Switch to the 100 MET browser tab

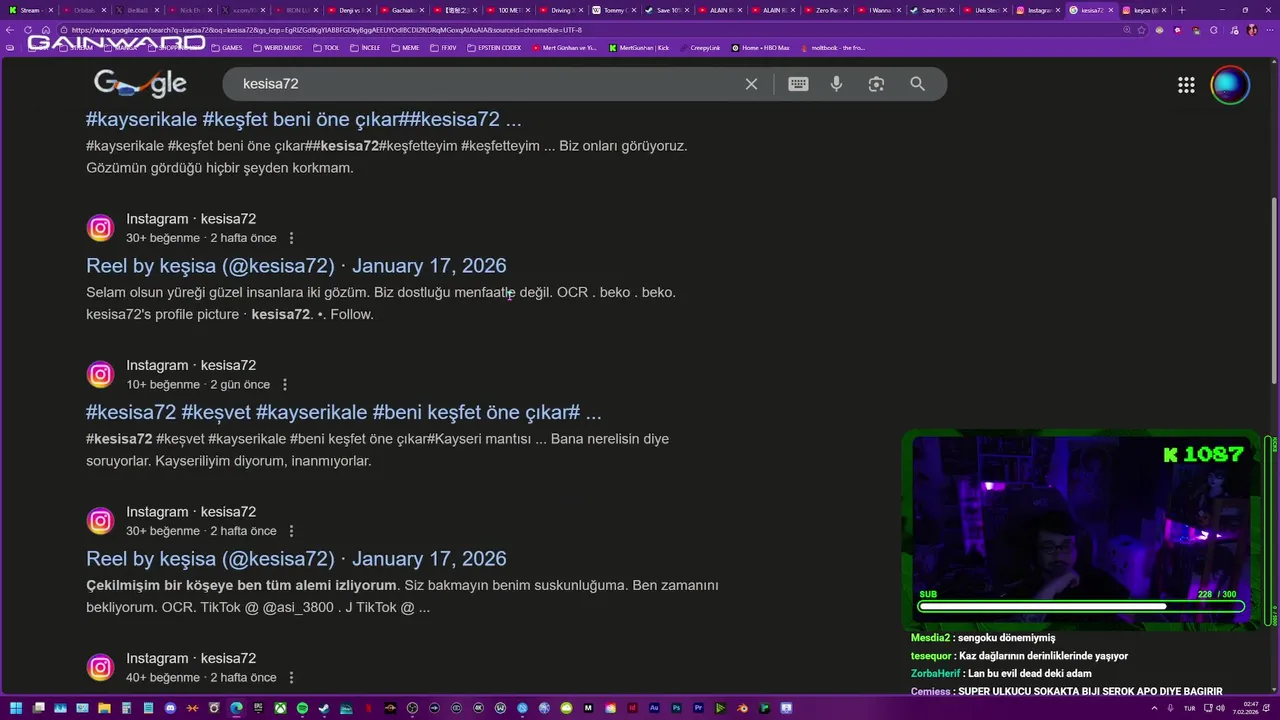pyautogui.click(x=508, y=10)
